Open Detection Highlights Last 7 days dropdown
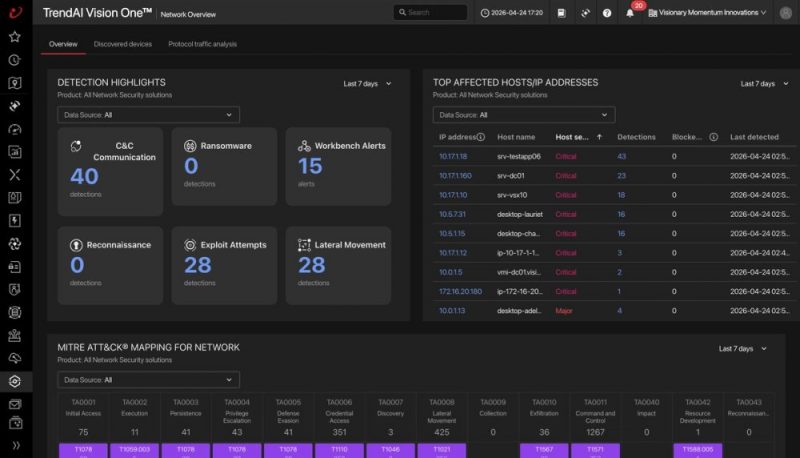Viewport: 800px width, 458px height. pyautogui.click(x=367, y=84)
